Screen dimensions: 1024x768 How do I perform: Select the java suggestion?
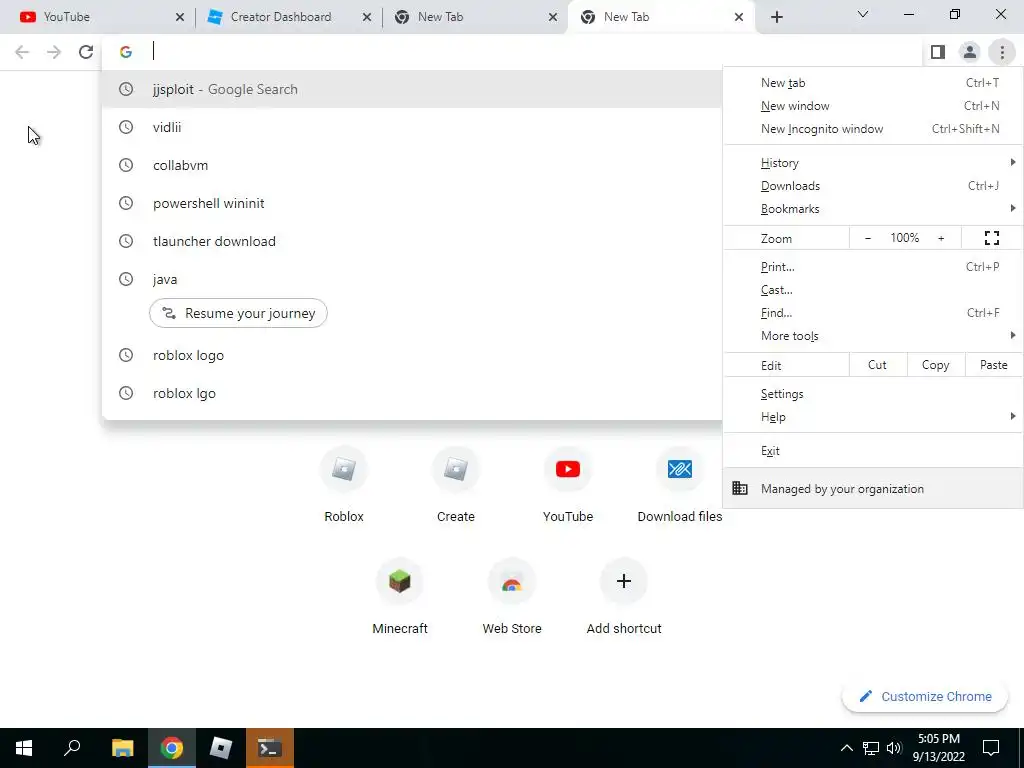pyautogui.click(x=412, y=279)
